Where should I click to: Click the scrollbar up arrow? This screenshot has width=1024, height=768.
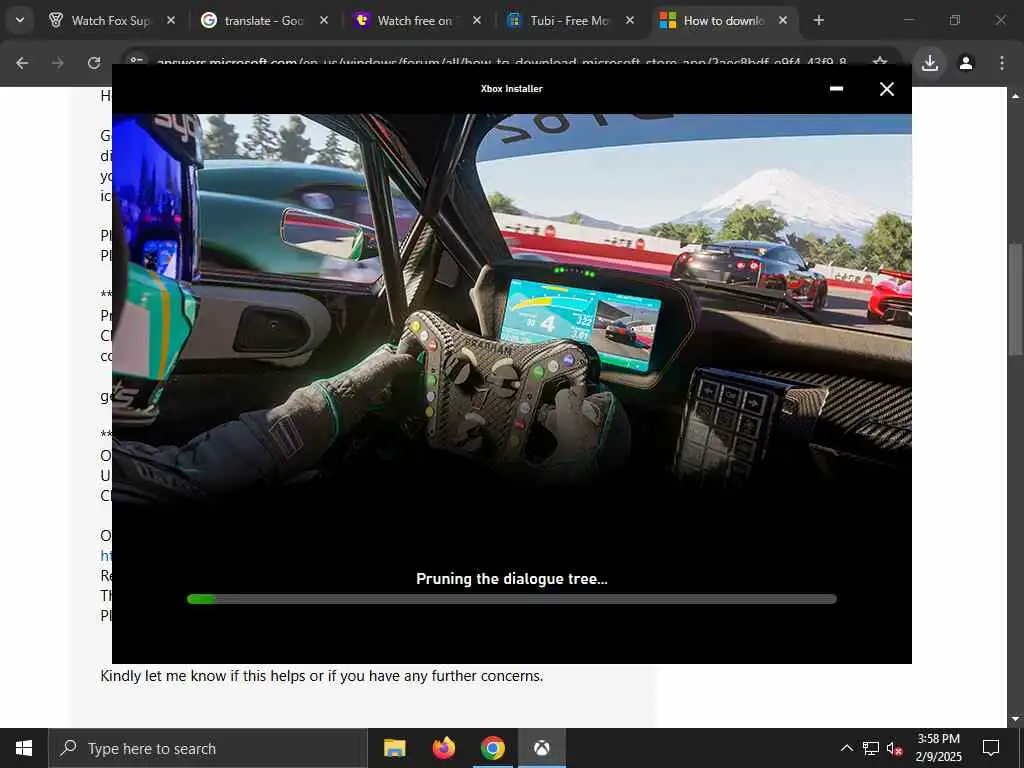coord(1015,95)
